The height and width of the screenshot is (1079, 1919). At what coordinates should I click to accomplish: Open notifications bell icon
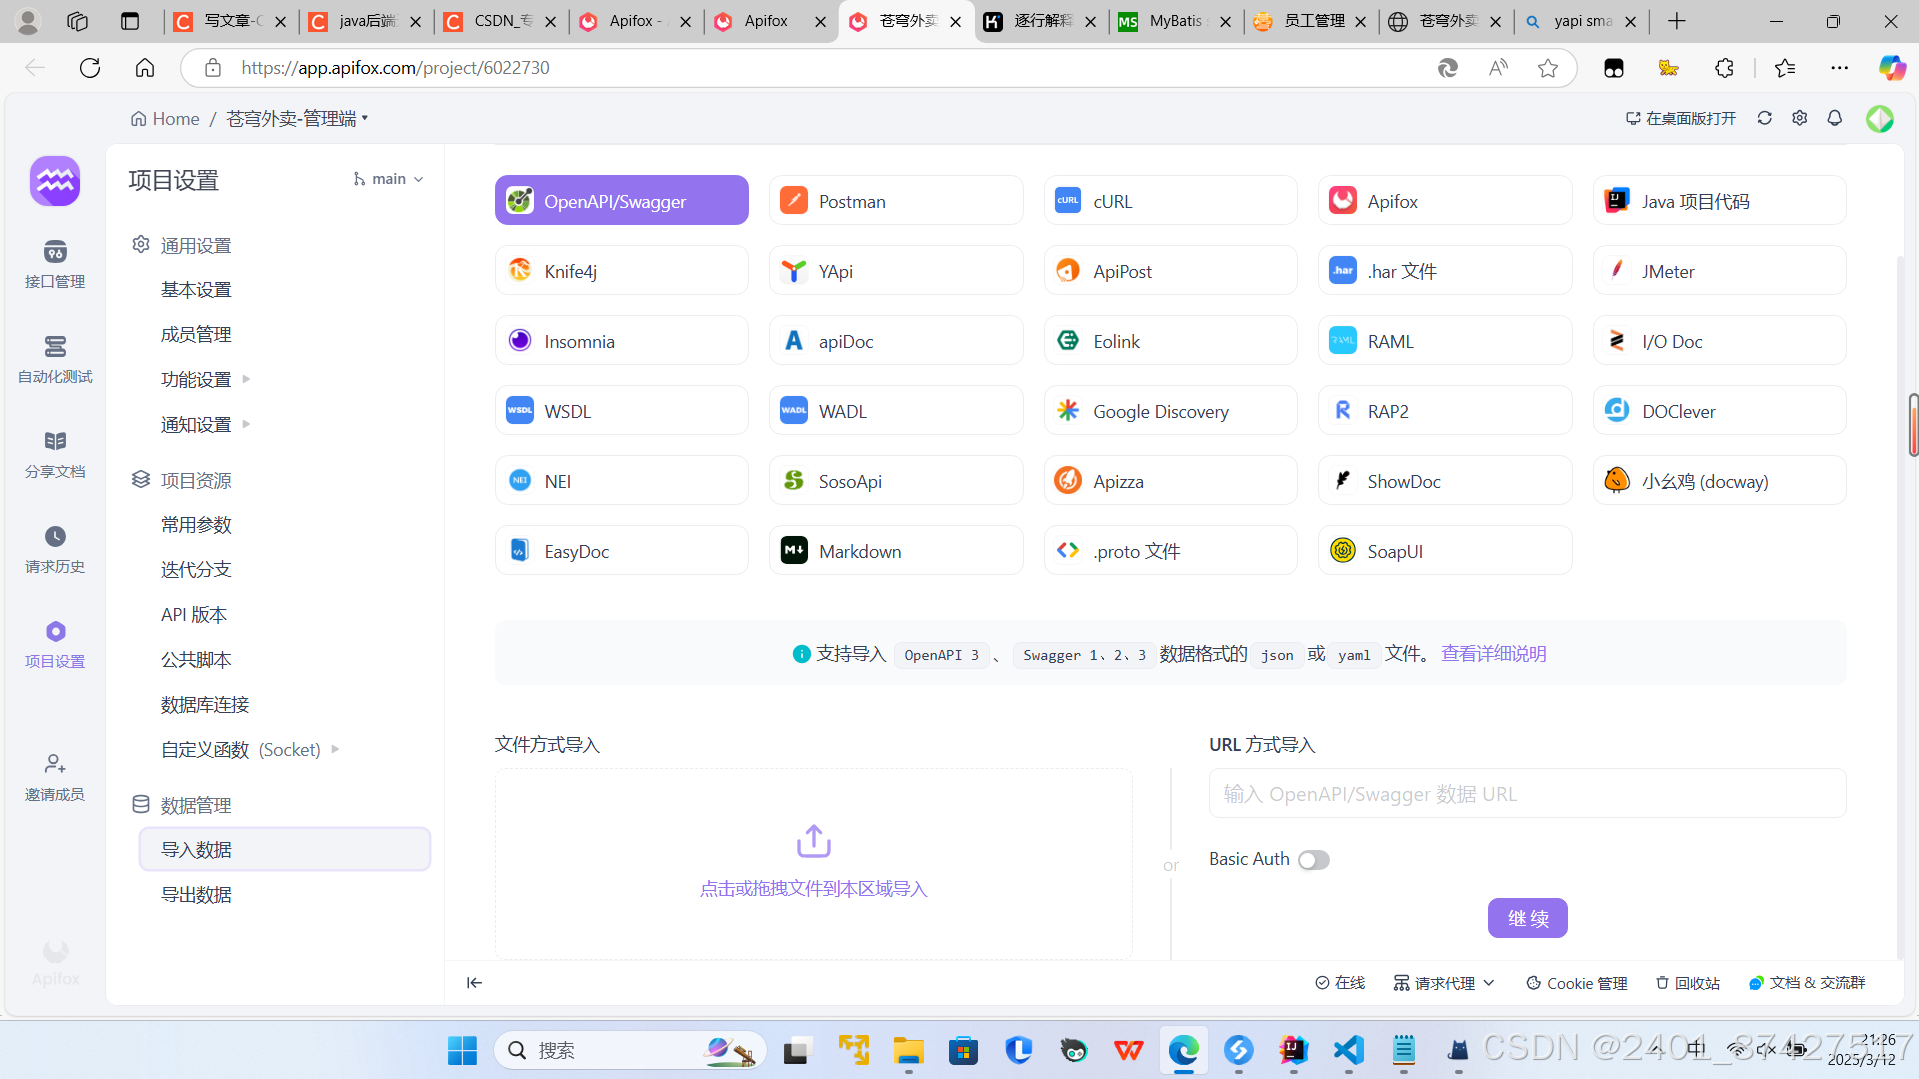pyautogui.click(x=1834, y=118)
